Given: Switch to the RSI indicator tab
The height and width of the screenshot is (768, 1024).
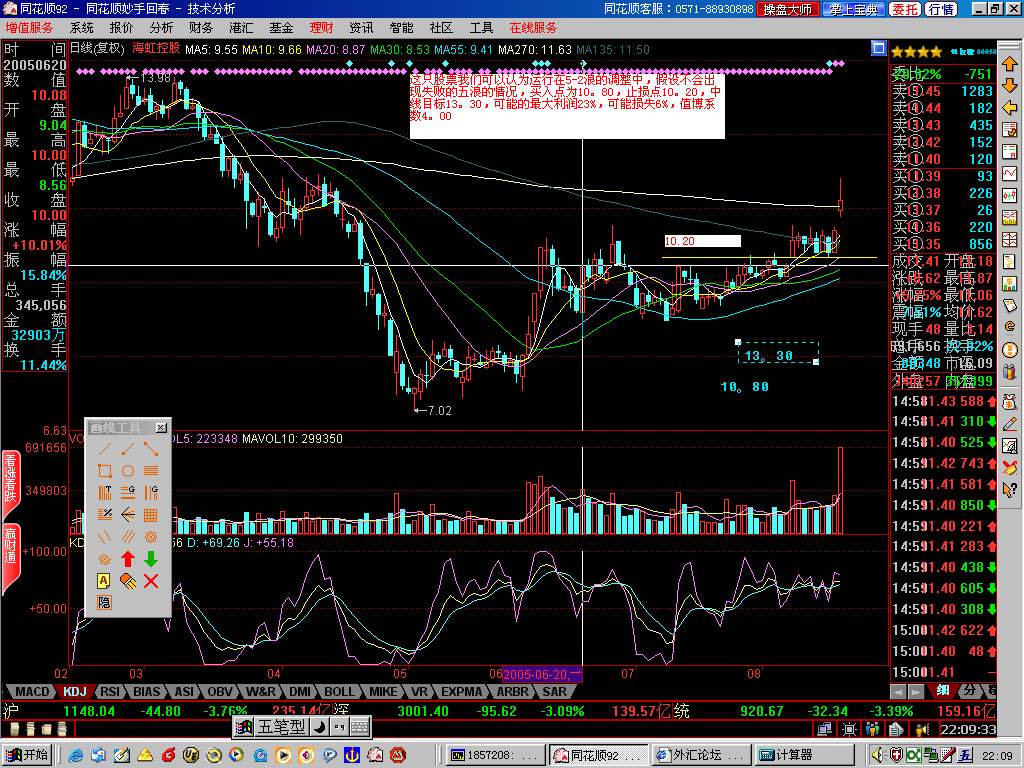Looking at the screenshot, I should (110, 692).
